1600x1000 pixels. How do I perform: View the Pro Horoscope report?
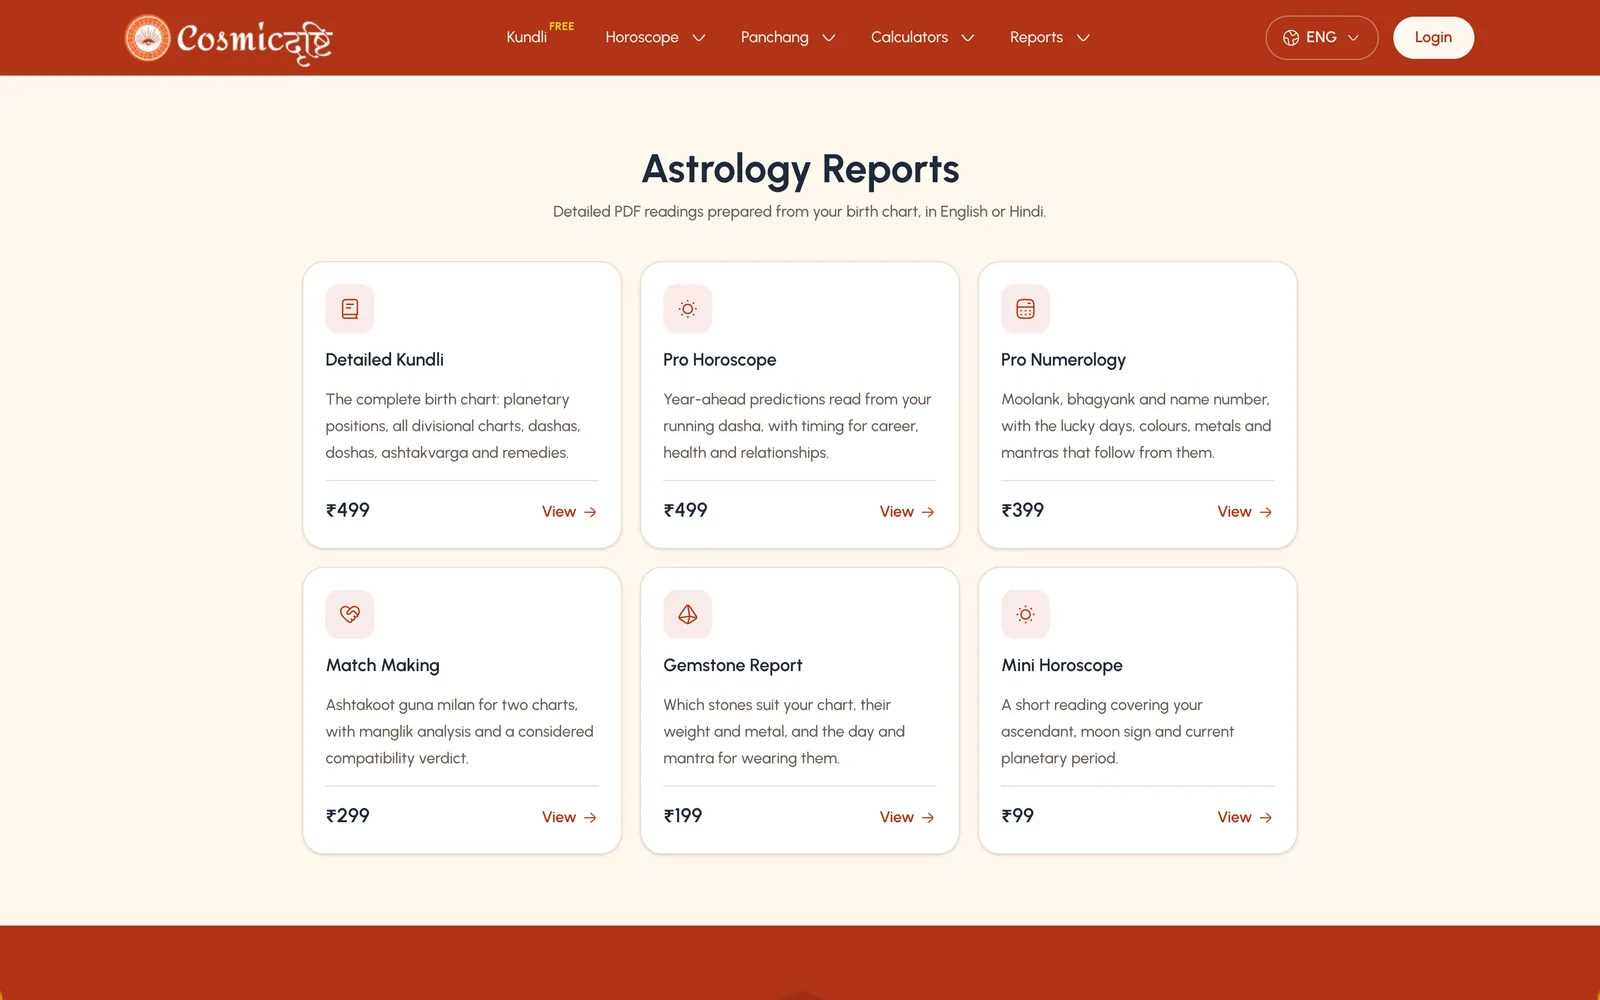pos(907,512)
